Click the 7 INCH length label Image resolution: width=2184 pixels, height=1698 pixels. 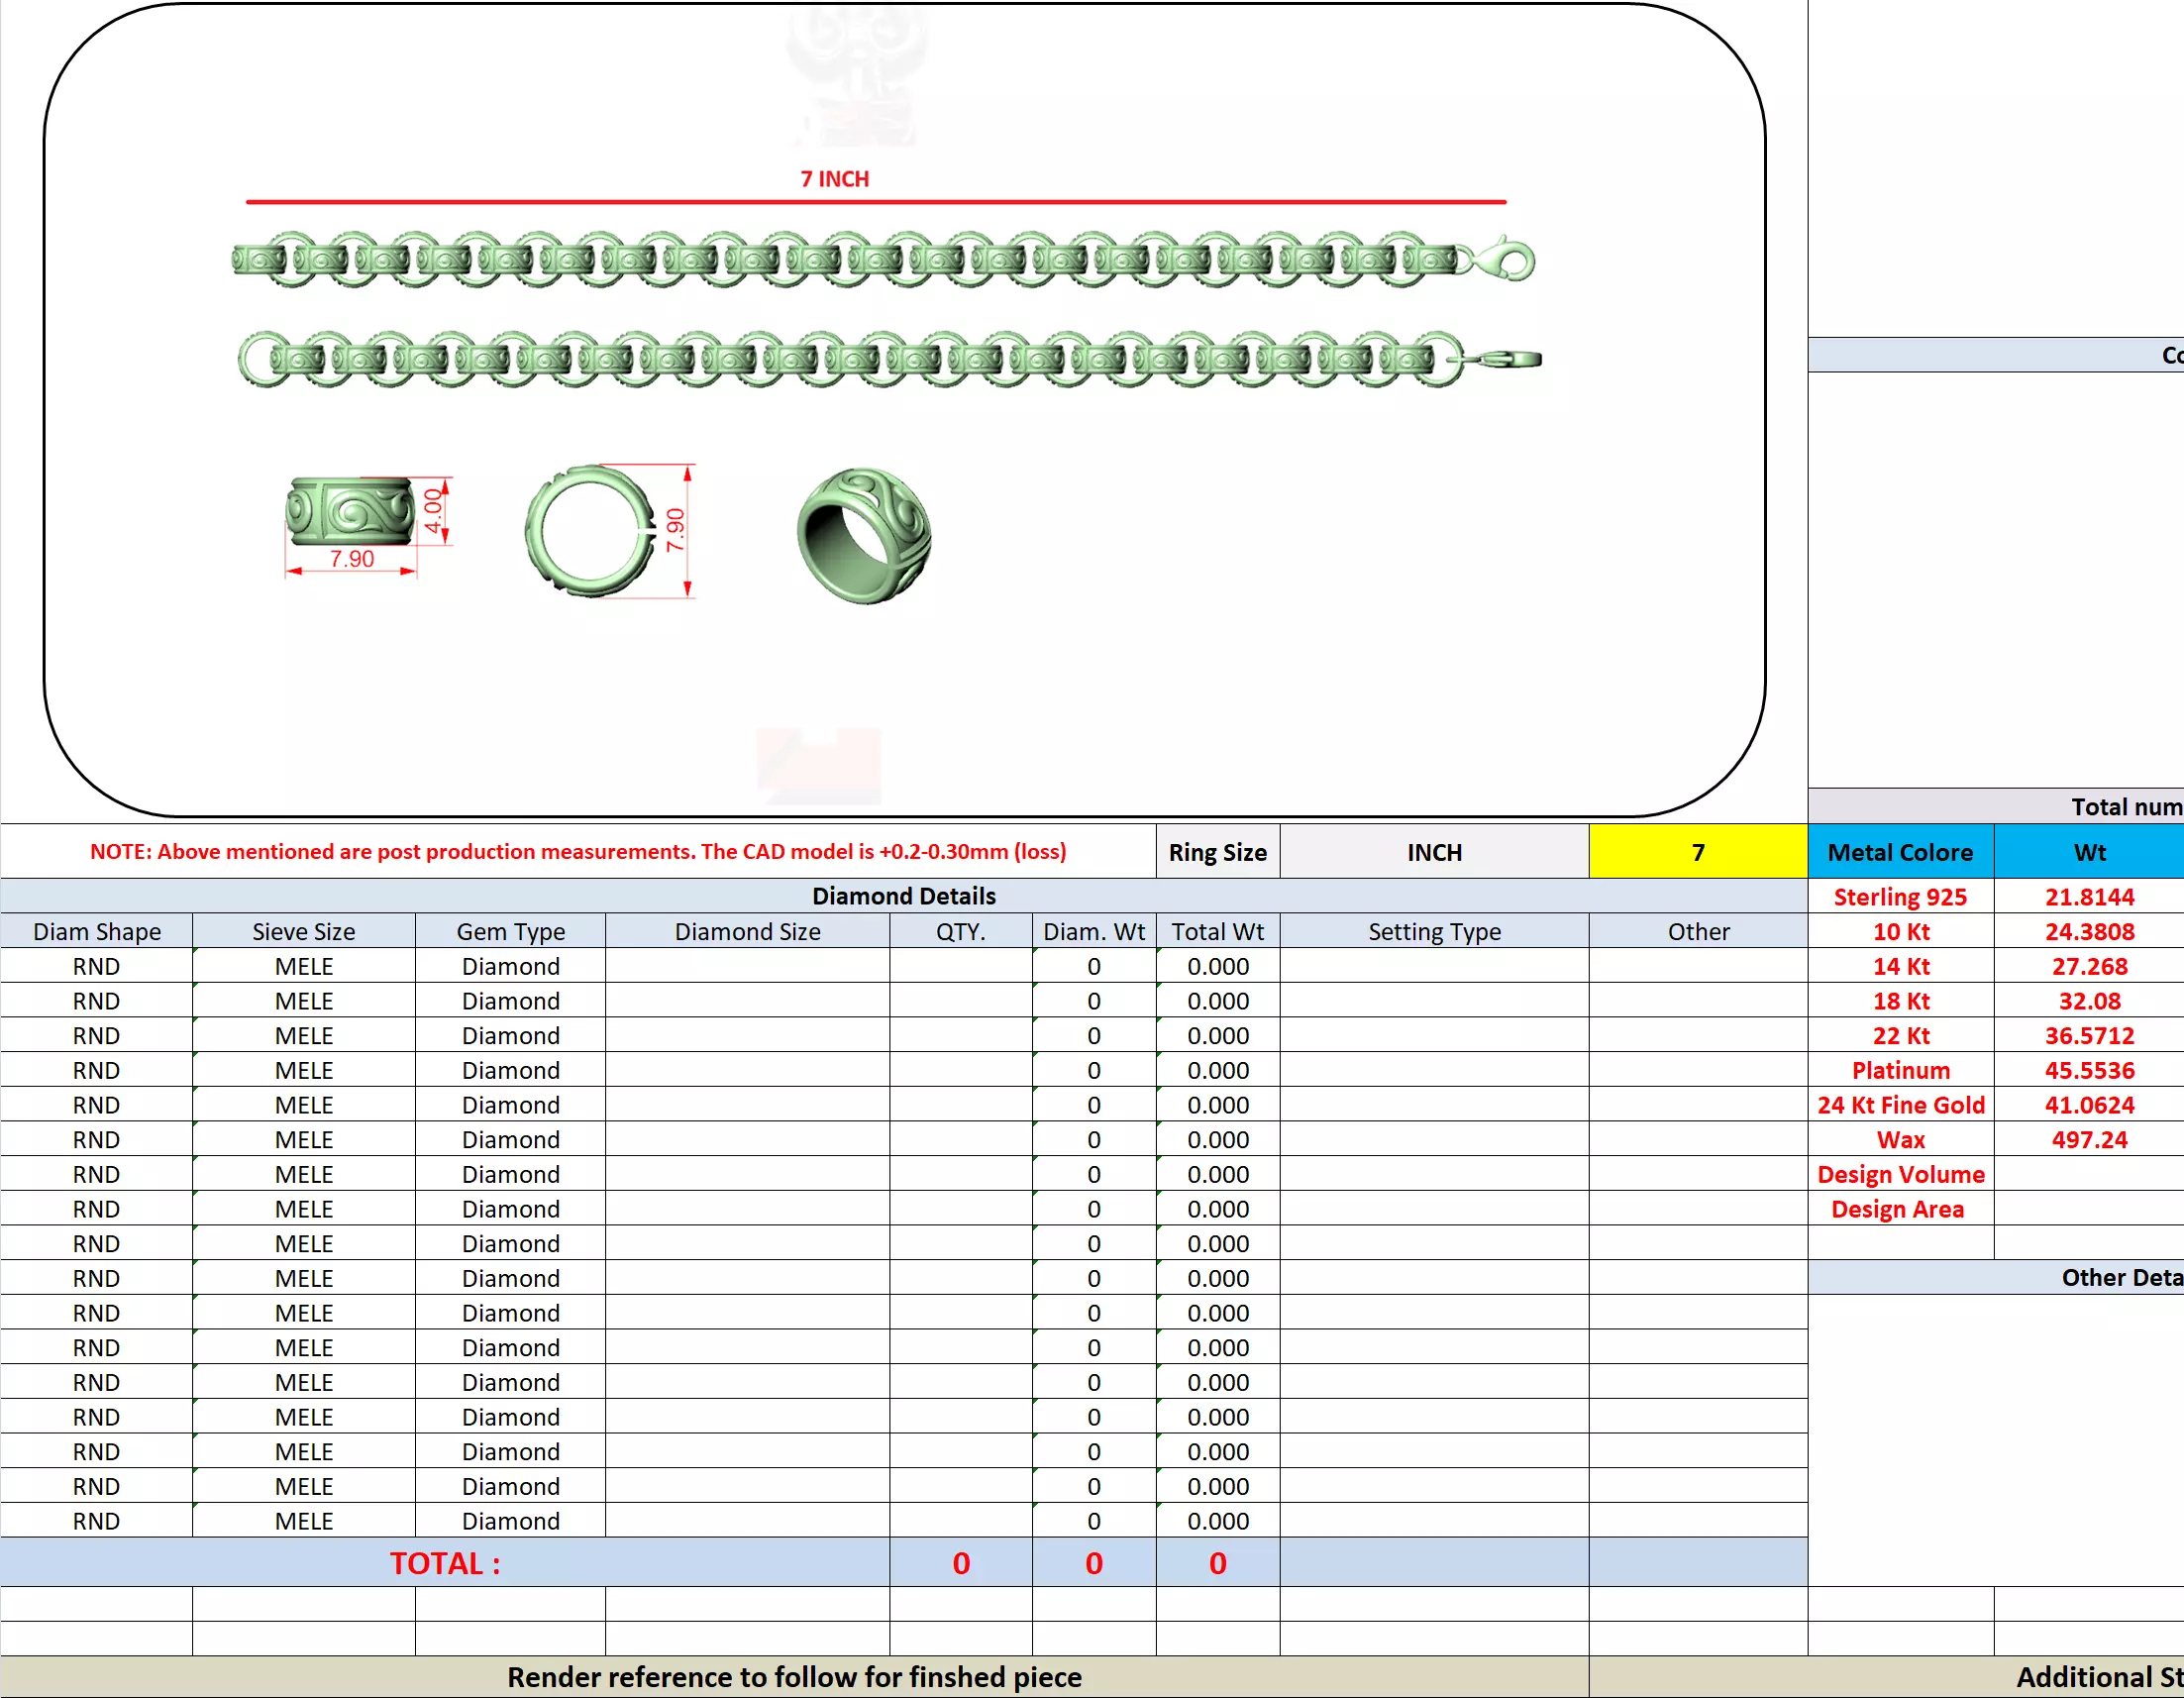(834, 179)
